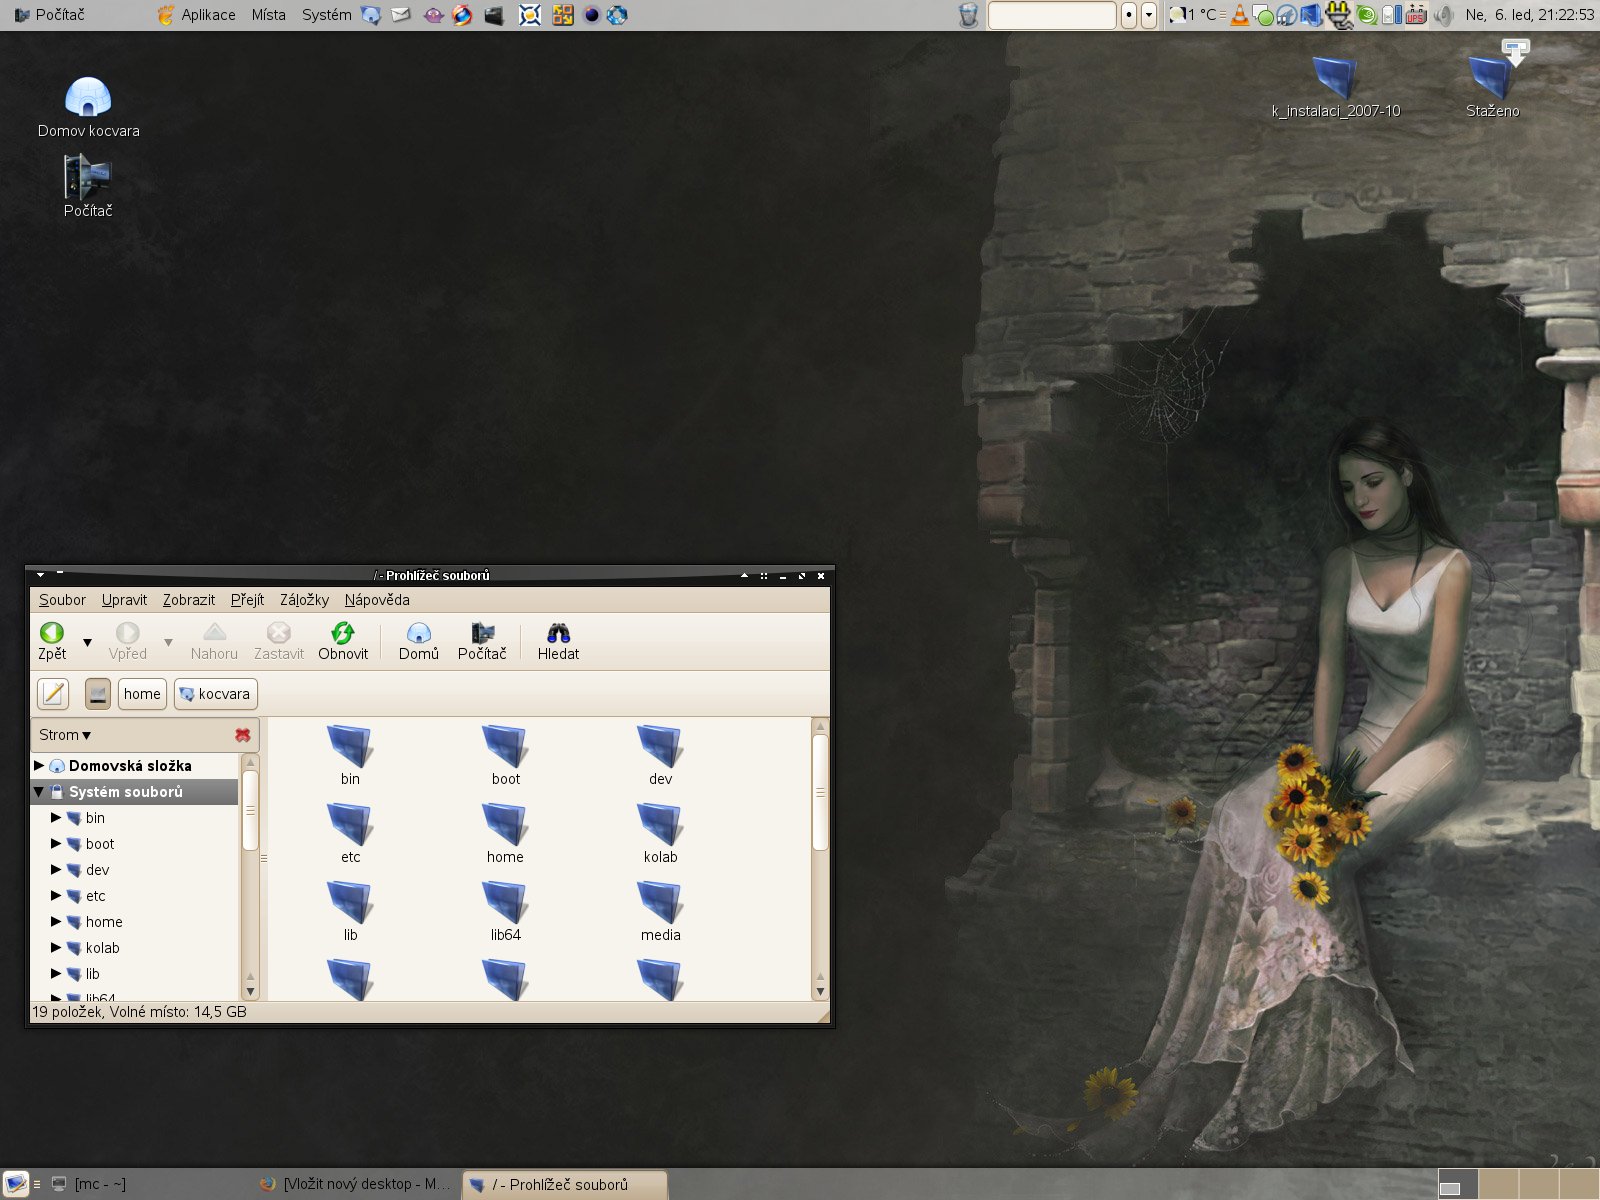Screen dimensions: 1600x1200
Task: Open the boot folder icon in main view
Action: (505, 747)
